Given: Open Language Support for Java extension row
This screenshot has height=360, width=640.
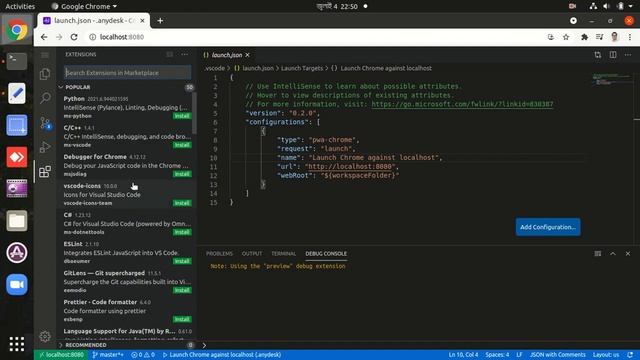Looking at the screenshot, I should [127, 334].
